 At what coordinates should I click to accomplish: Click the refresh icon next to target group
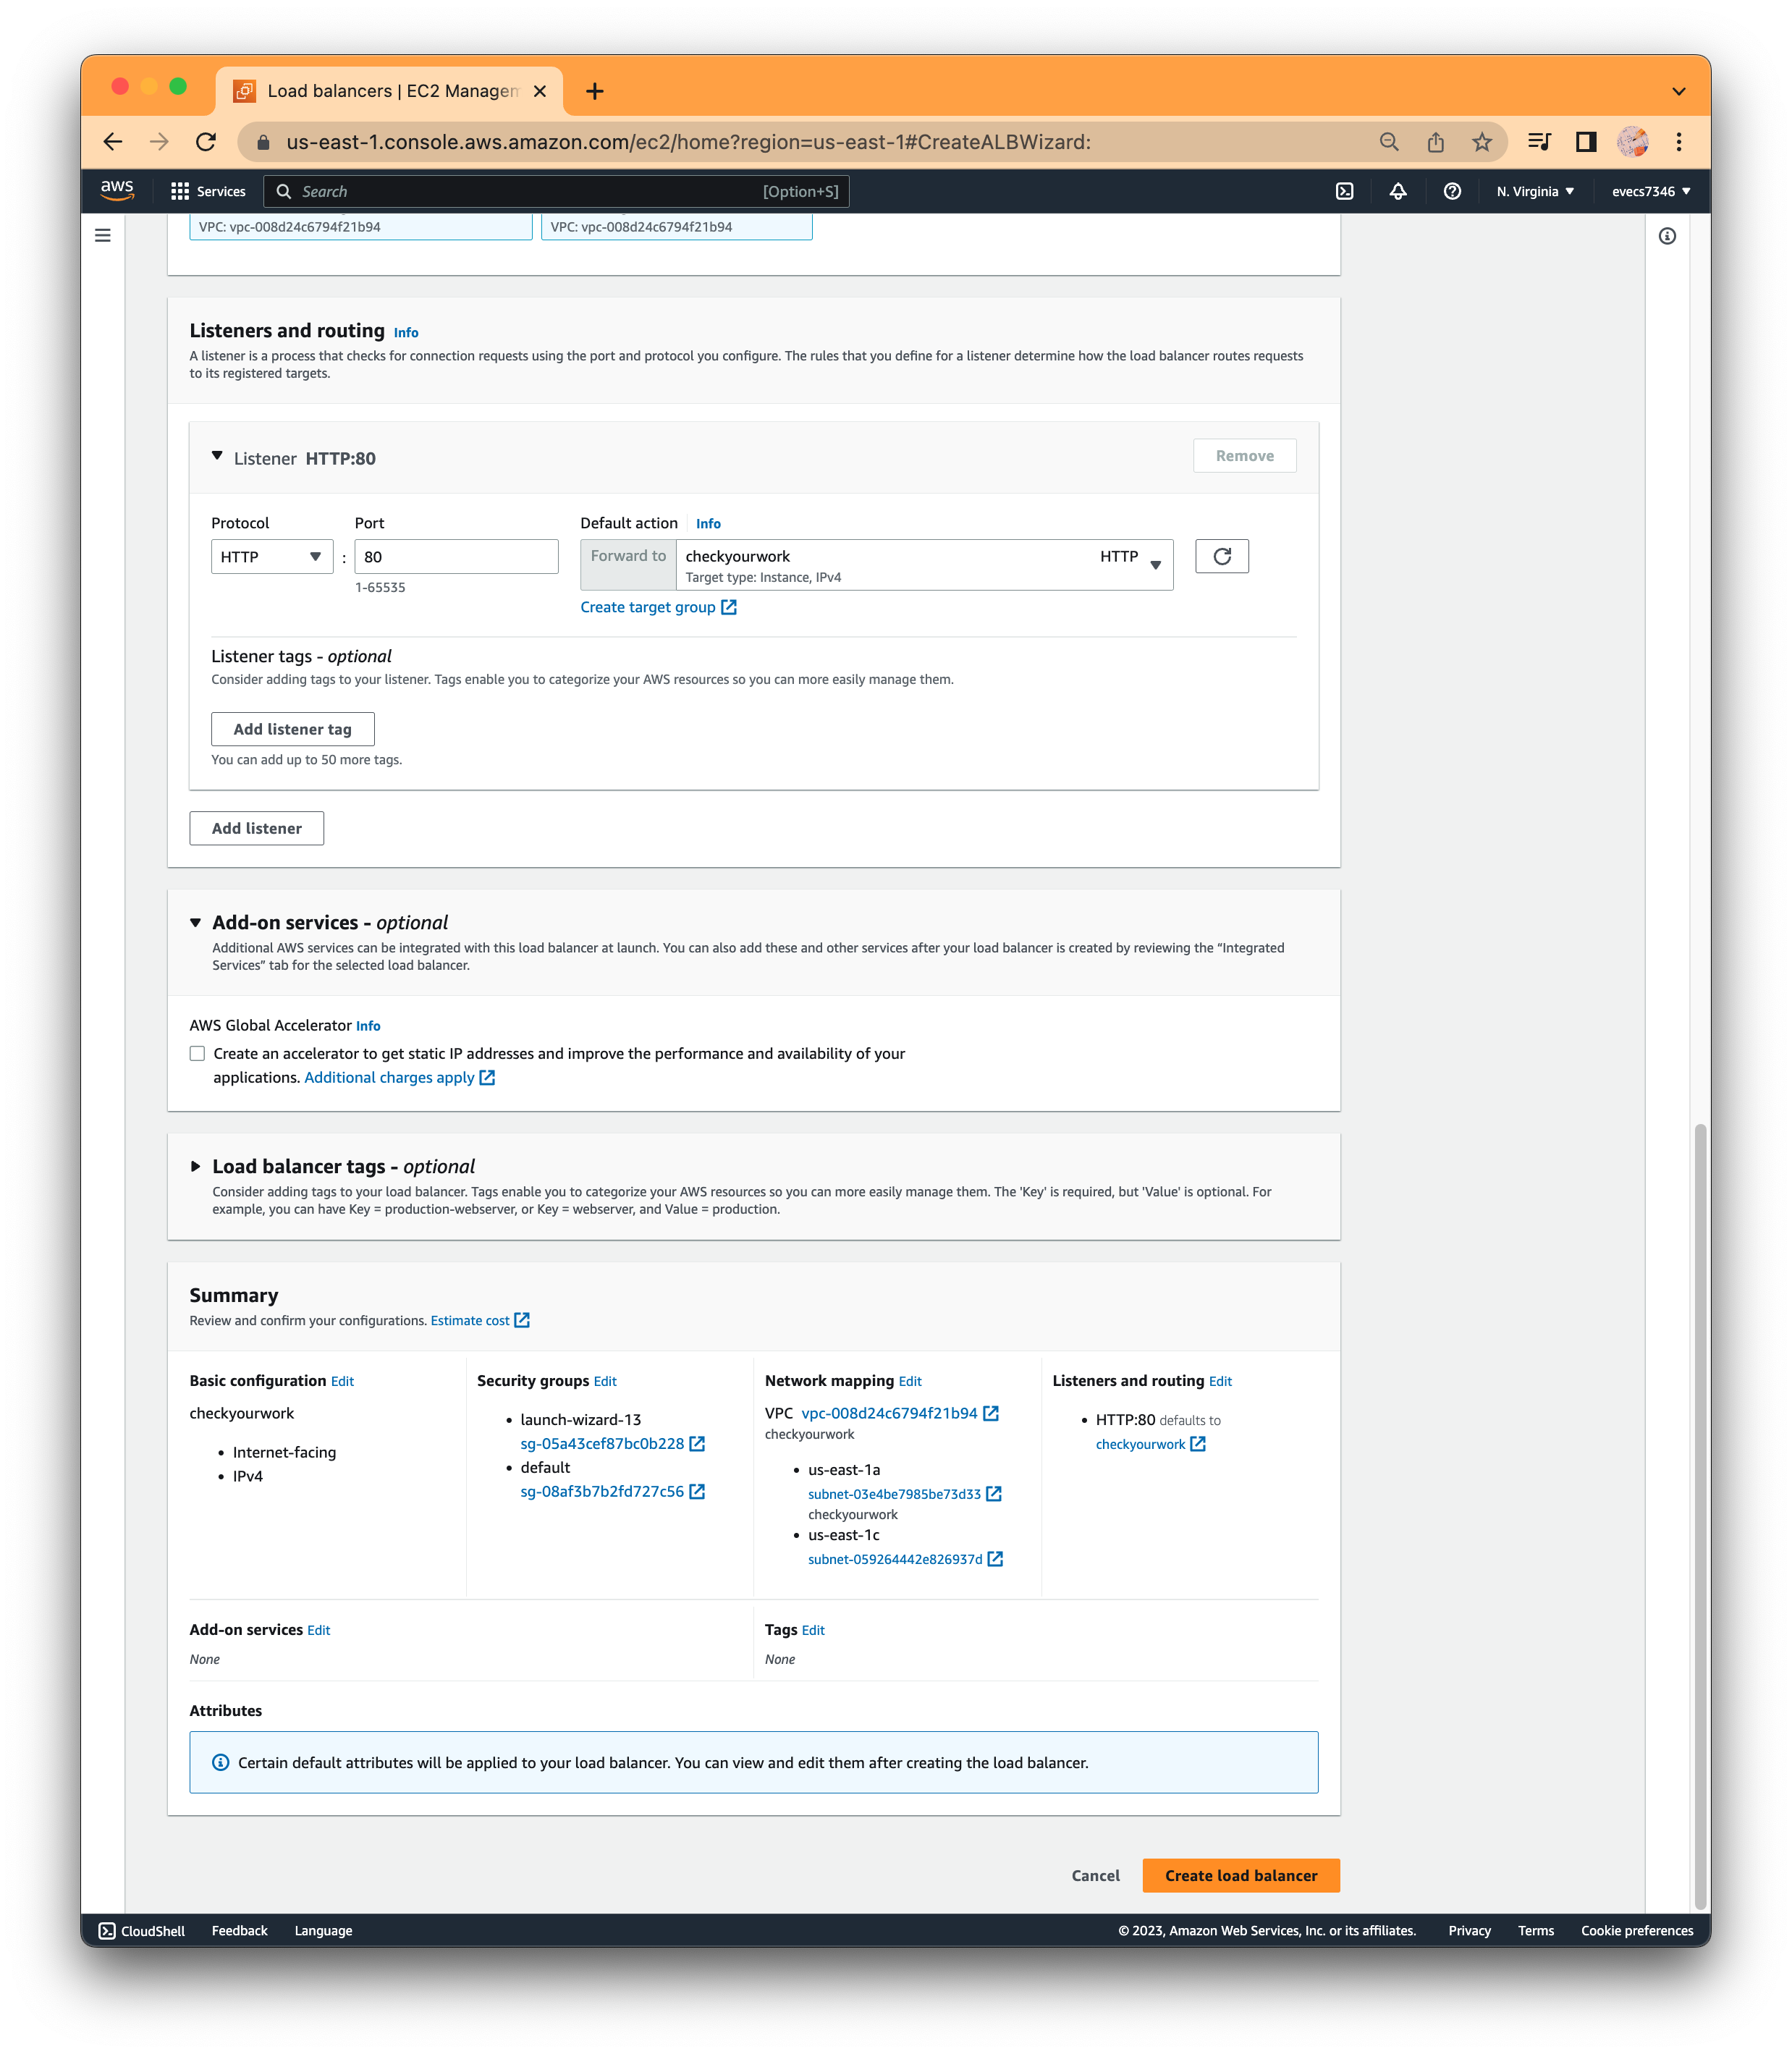1222,557
